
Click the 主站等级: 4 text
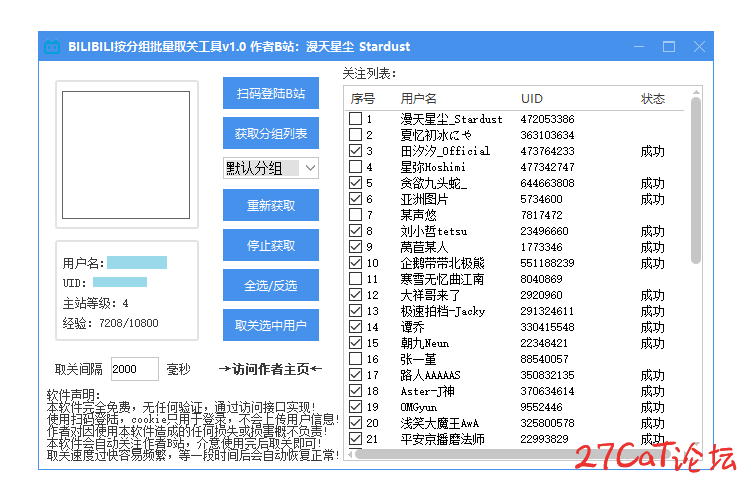(x=95, y=303)
